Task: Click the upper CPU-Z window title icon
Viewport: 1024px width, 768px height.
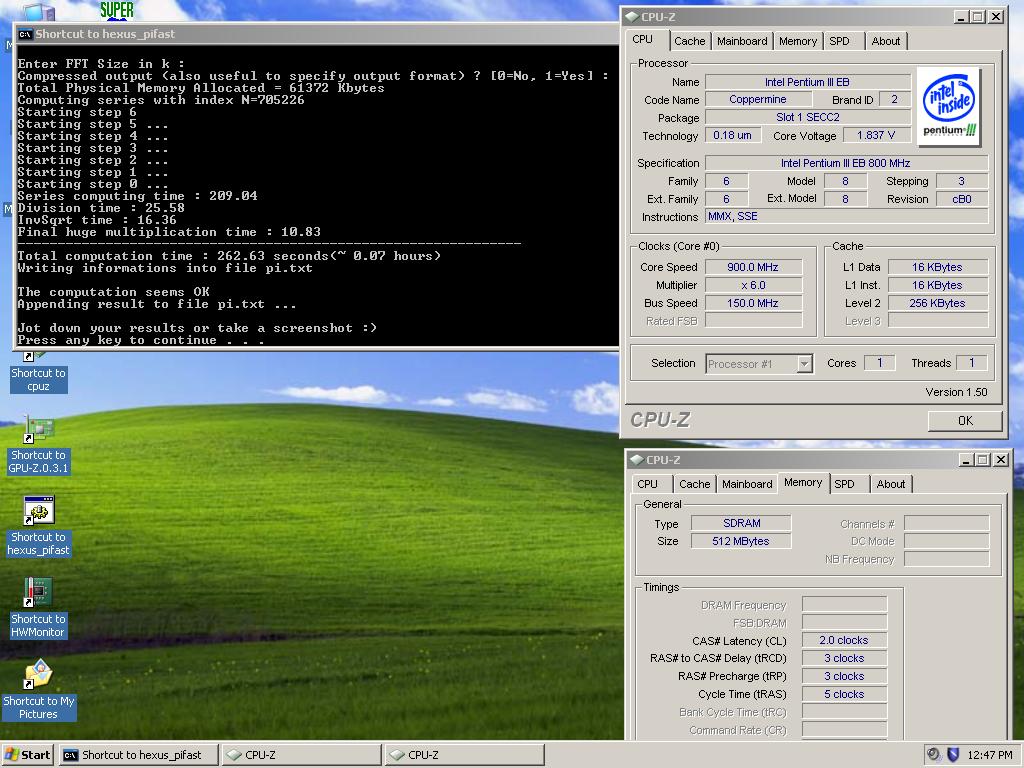Action: (x=632, y=17)
